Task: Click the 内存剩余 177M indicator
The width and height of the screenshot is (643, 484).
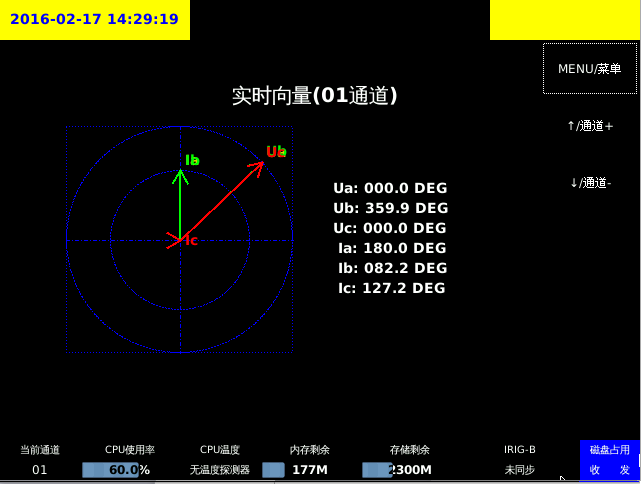Action: [x=297, y=470]
